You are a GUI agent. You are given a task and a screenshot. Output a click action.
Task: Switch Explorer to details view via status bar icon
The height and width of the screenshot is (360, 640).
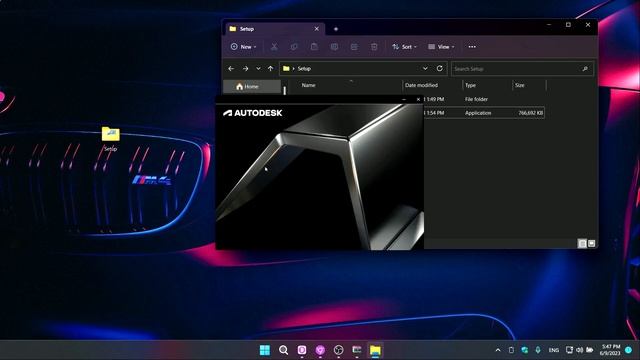coord(582,243)
